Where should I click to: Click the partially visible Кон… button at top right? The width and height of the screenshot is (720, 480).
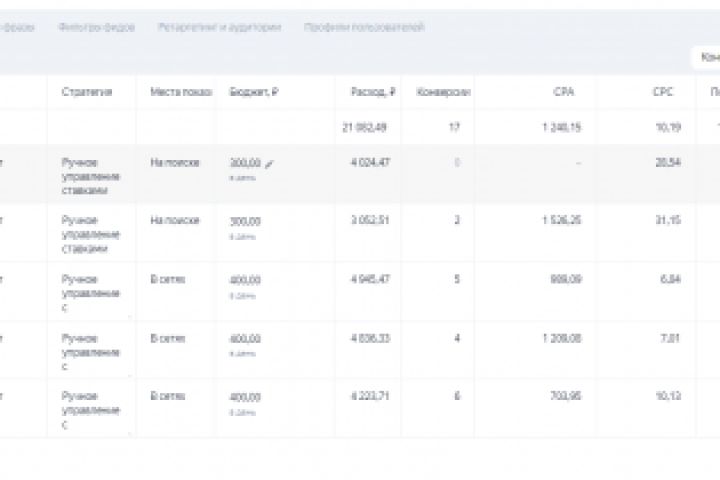click(708, 58)
